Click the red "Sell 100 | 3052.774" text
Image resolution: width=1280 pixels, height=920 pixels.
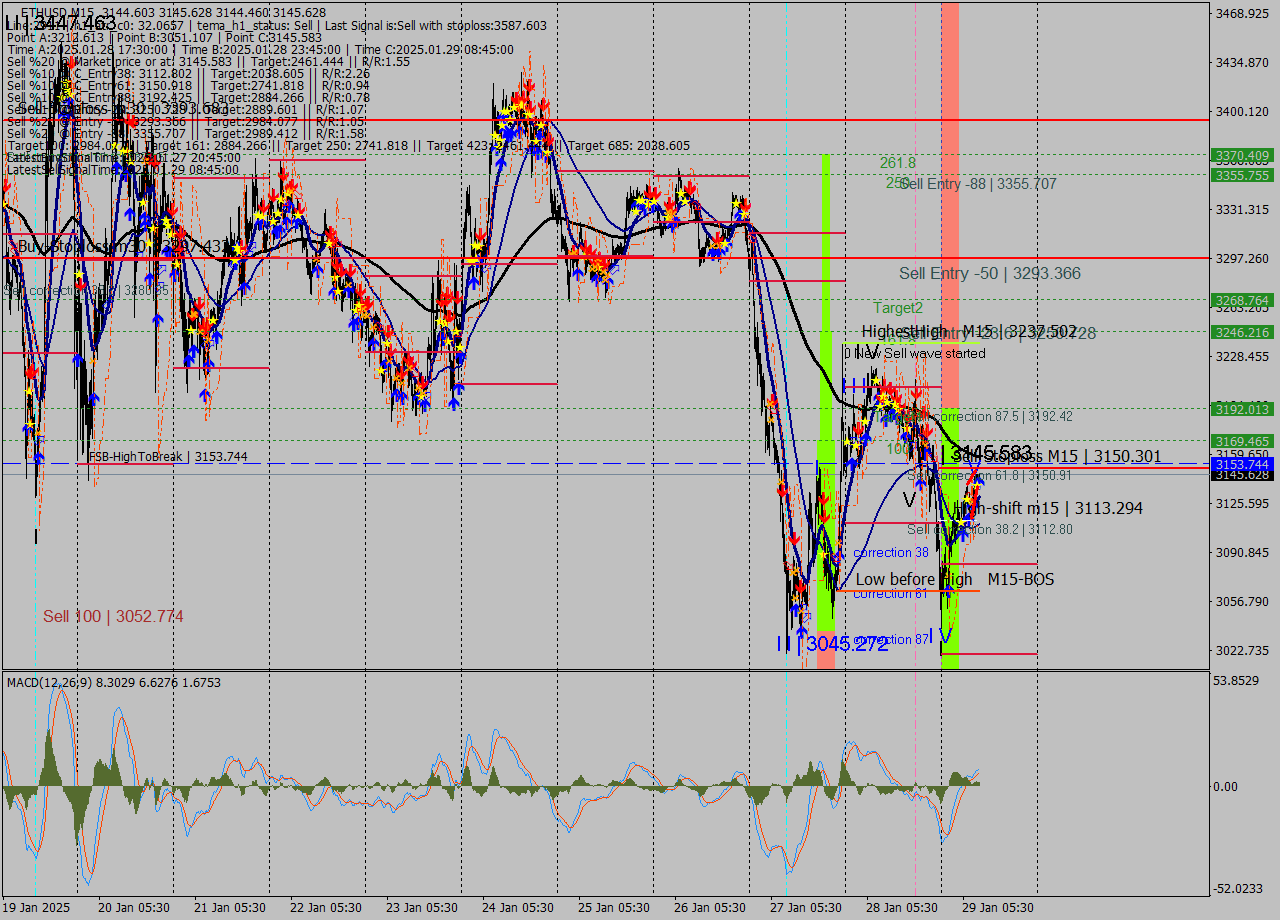[113, 616]
